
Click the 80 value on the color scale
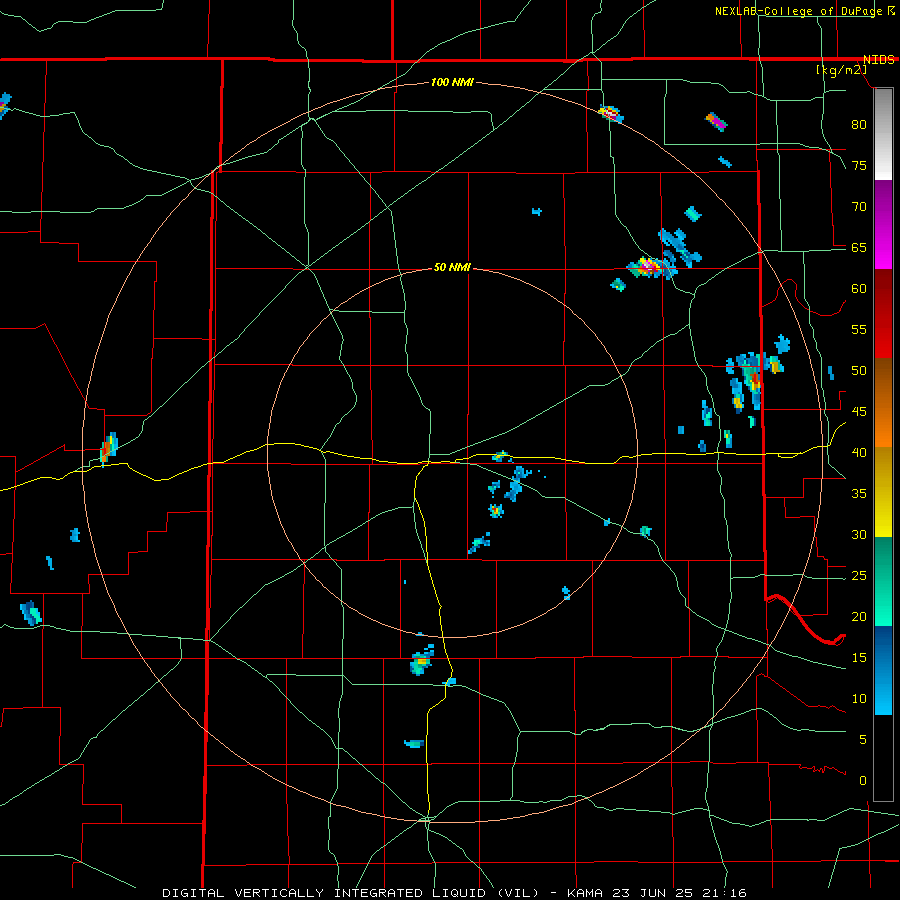[x=859, y=125]
